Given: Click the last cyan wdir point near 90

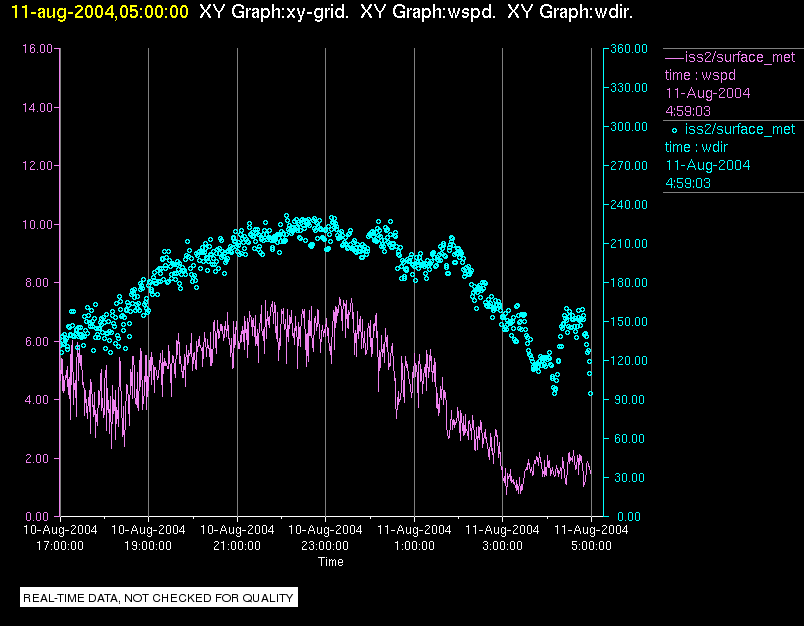Looking at the screenshot, I should tap(591, 394).
